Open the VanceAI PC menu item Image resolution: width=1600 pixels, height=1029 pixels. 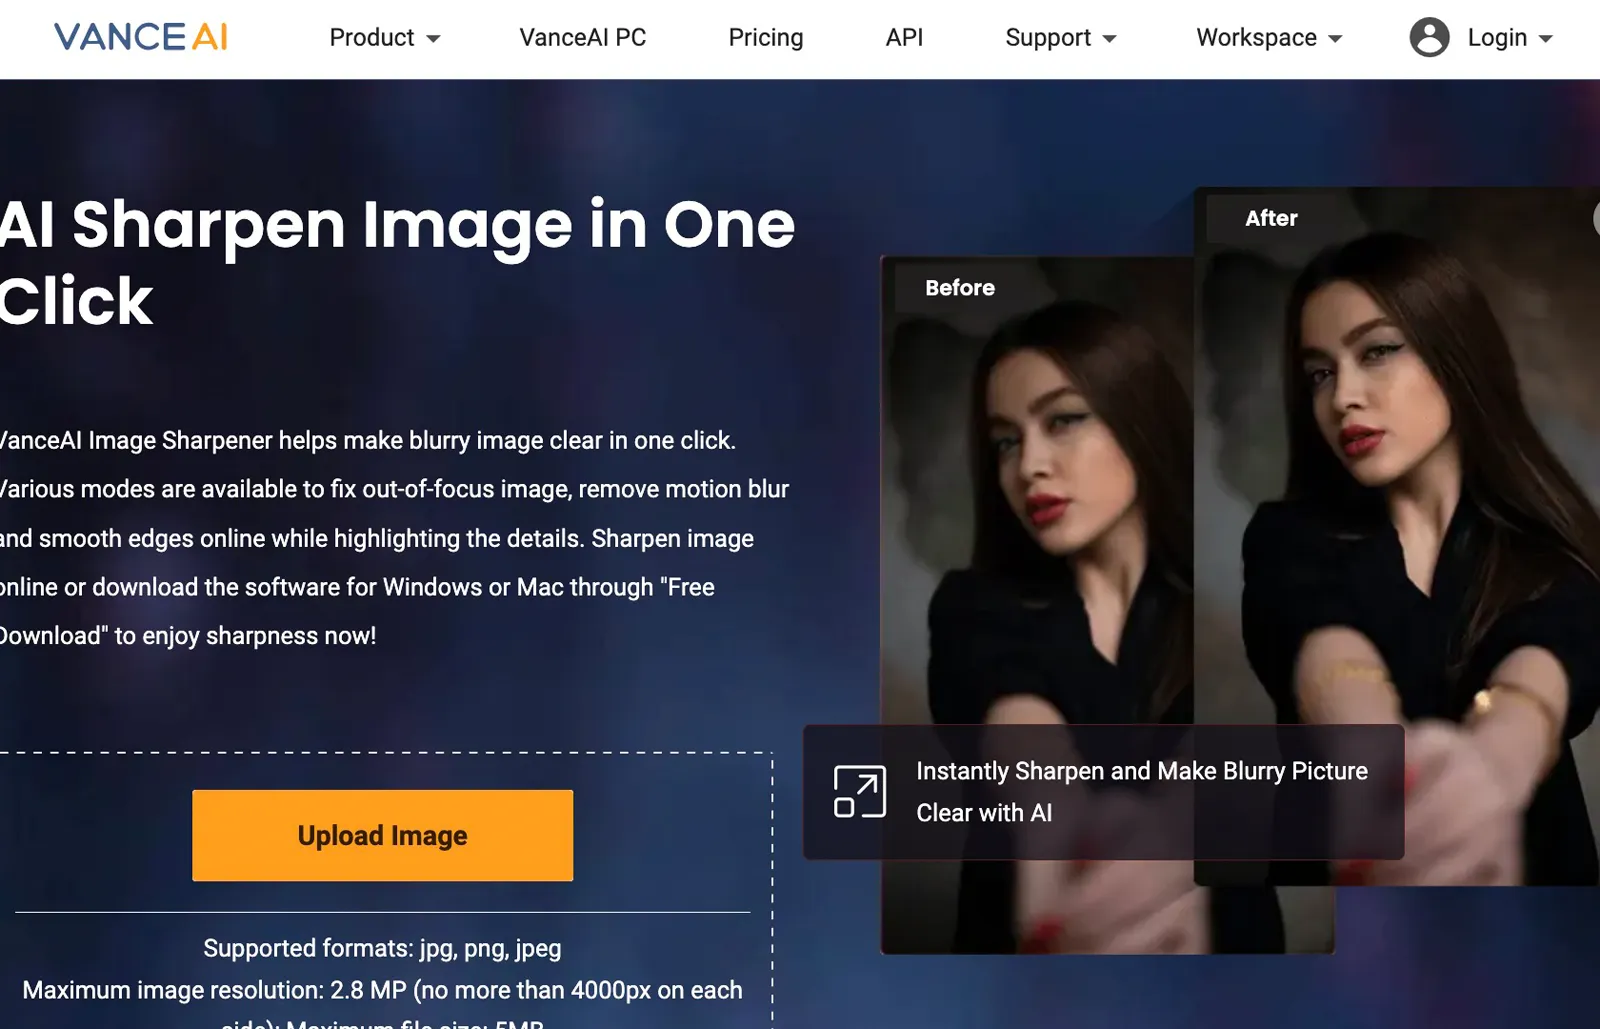pos(583,37)
